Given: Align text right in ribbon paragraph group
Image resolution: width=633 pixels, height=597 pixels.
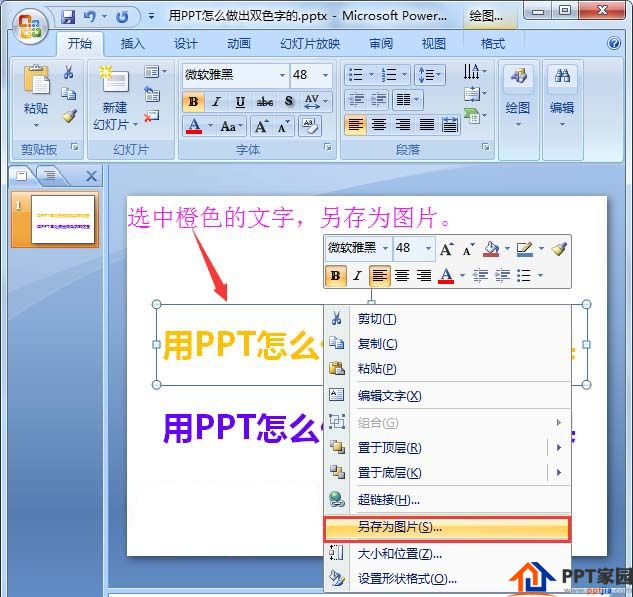Looking at the screenshot, I should (x=402, y=124).
